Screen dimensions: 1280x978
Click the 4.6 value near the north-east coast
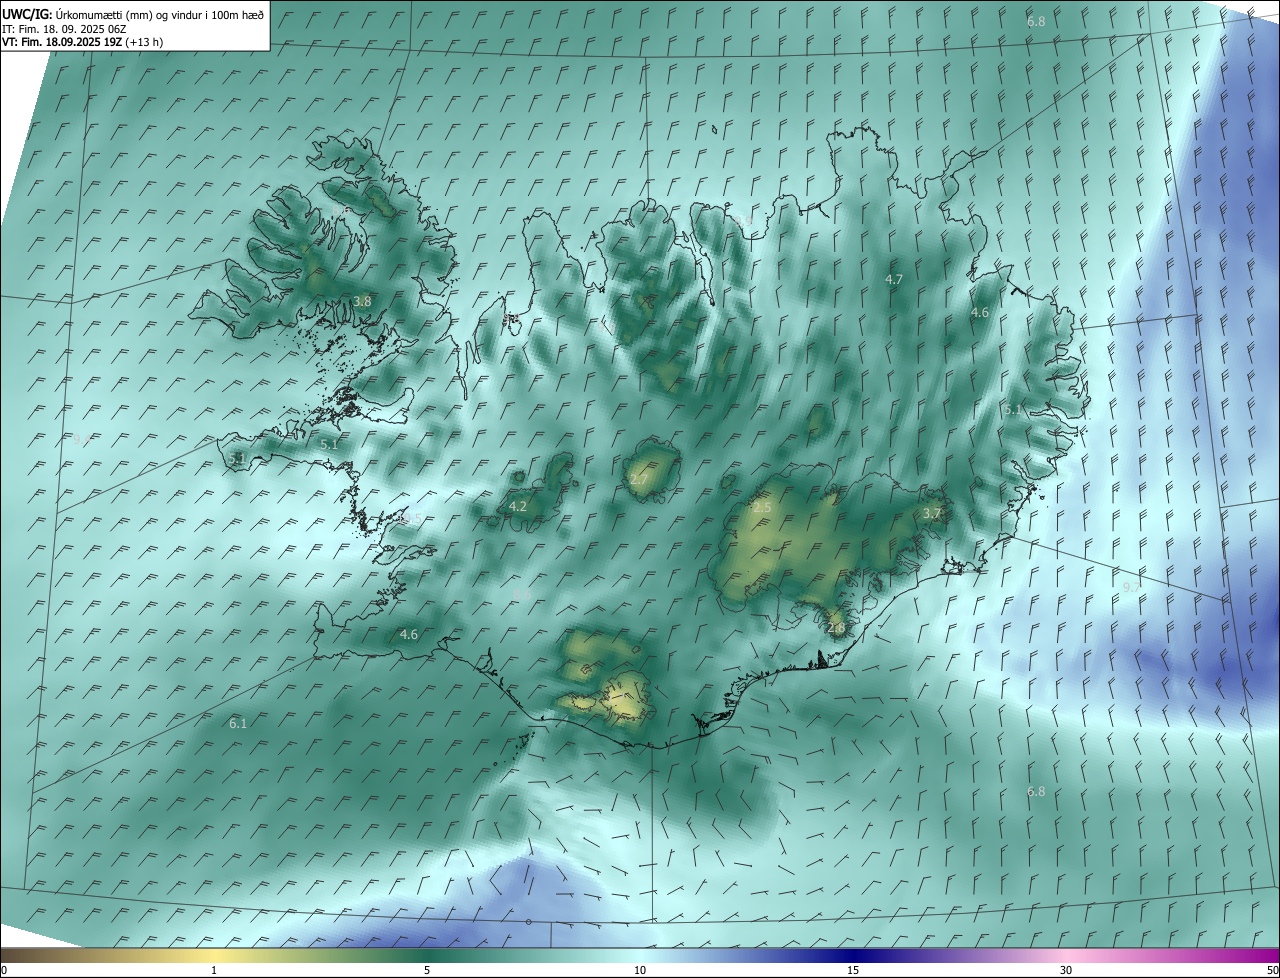[979, 313]
